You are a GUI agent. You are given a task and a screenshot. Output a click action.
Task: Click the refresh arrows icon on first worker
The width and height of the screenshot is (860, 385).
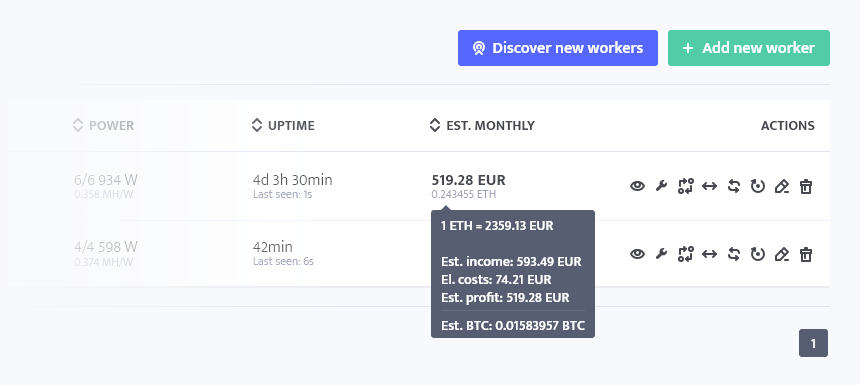tap(734, 186)
